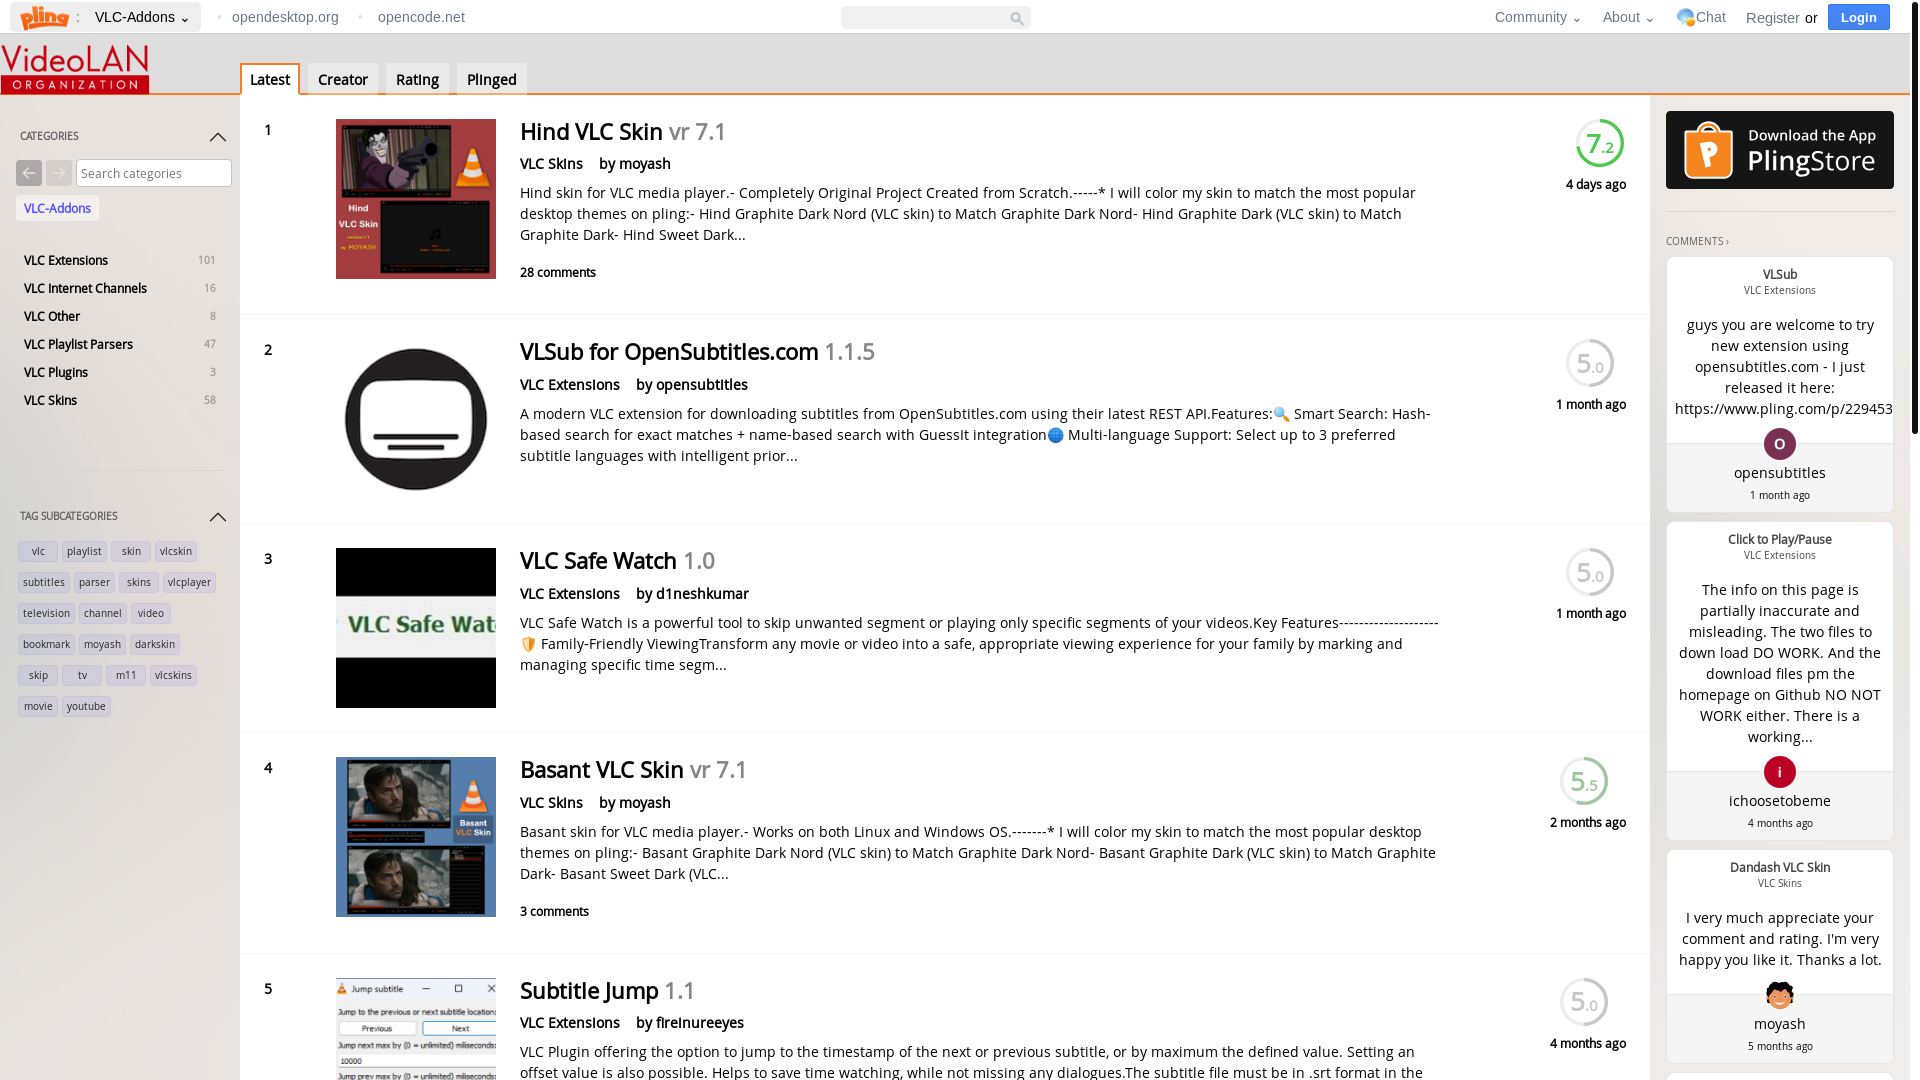1920x1080 pixels.
Task: Click the category back arrow button
Action: [x=29, y=173]
